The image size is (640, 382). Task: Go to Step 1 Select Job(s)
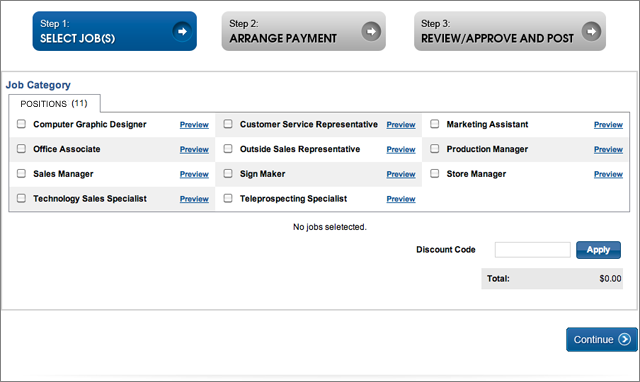115,31
